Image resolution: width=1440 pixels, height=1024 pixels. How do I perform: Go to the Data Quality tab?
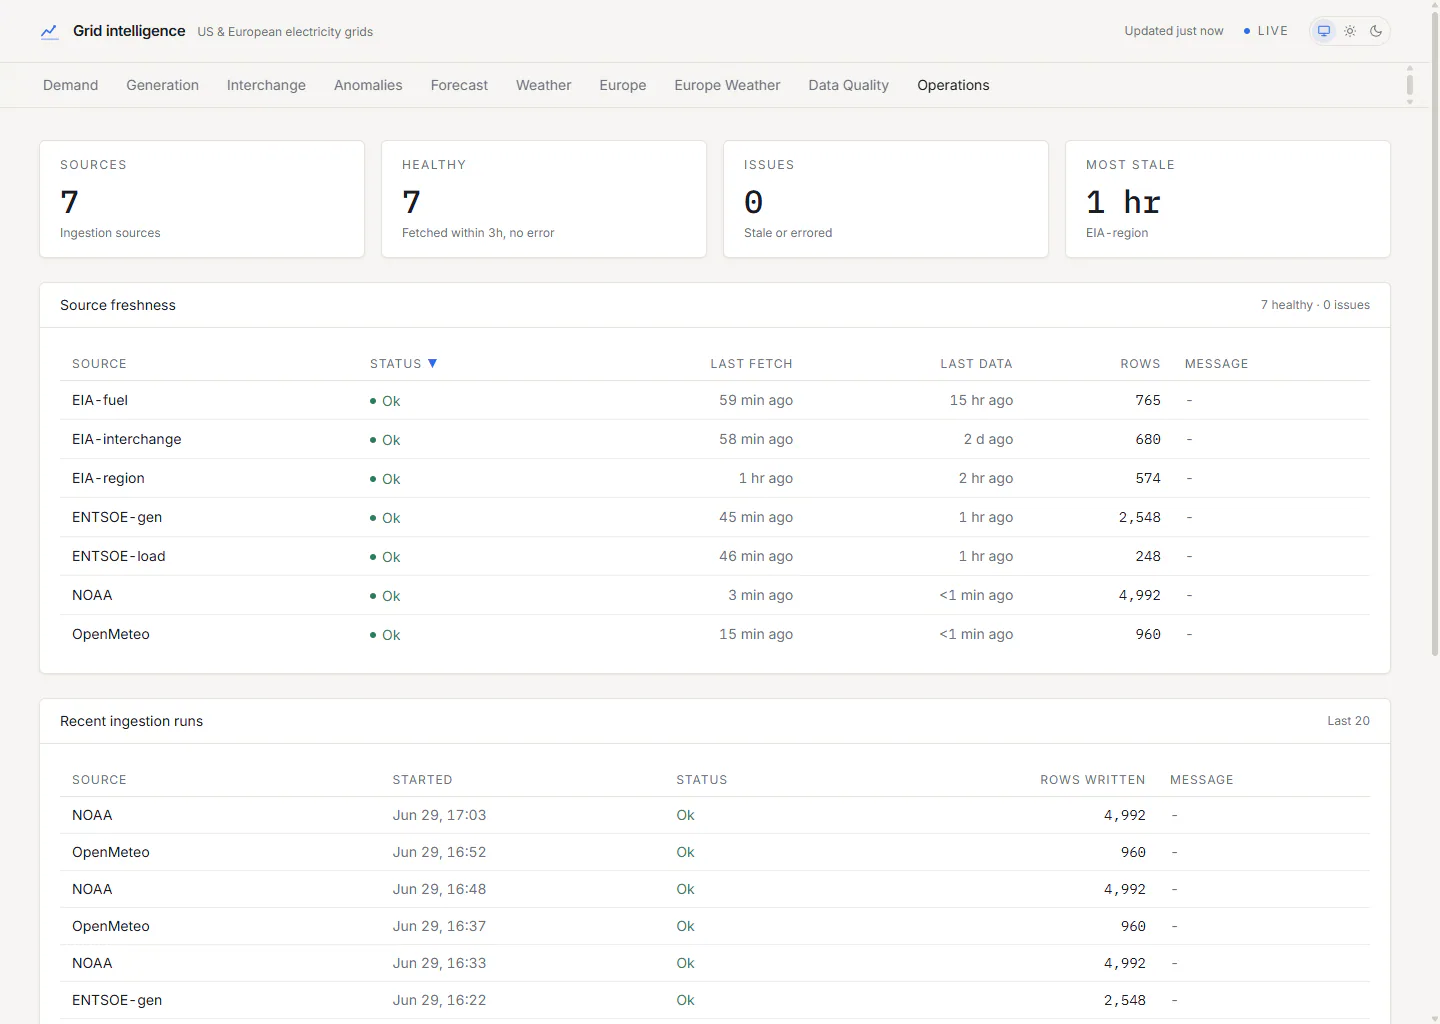(x=848, y=85)
